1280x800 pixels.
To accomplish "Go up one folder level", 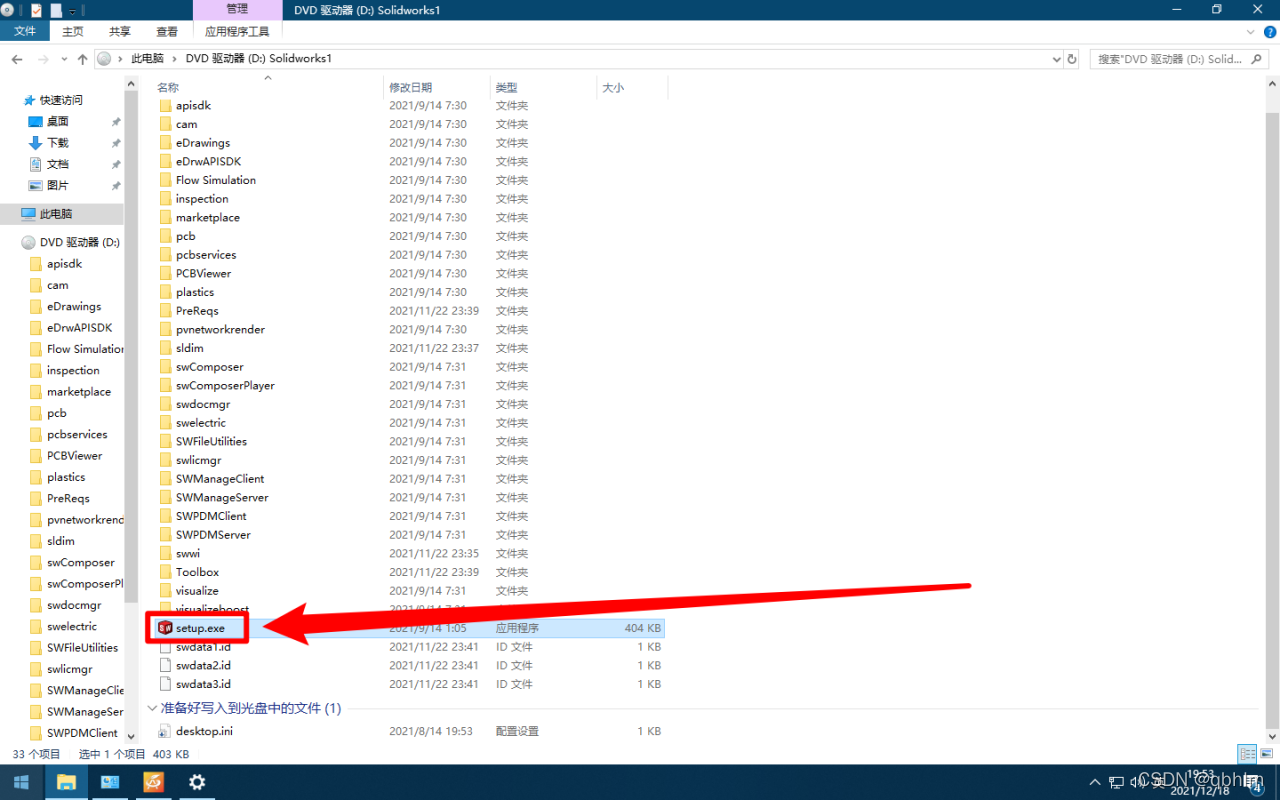I will click(x=82, y=59).
